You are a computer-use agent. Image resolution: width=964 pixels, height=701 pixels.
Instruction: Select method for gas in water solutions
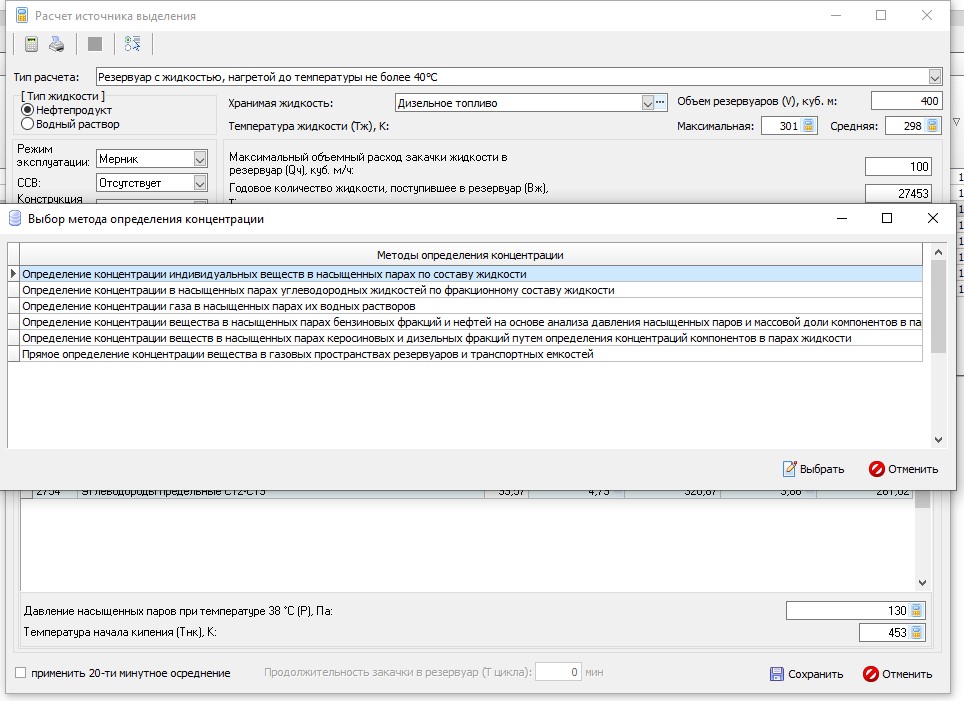click(218, 306)
